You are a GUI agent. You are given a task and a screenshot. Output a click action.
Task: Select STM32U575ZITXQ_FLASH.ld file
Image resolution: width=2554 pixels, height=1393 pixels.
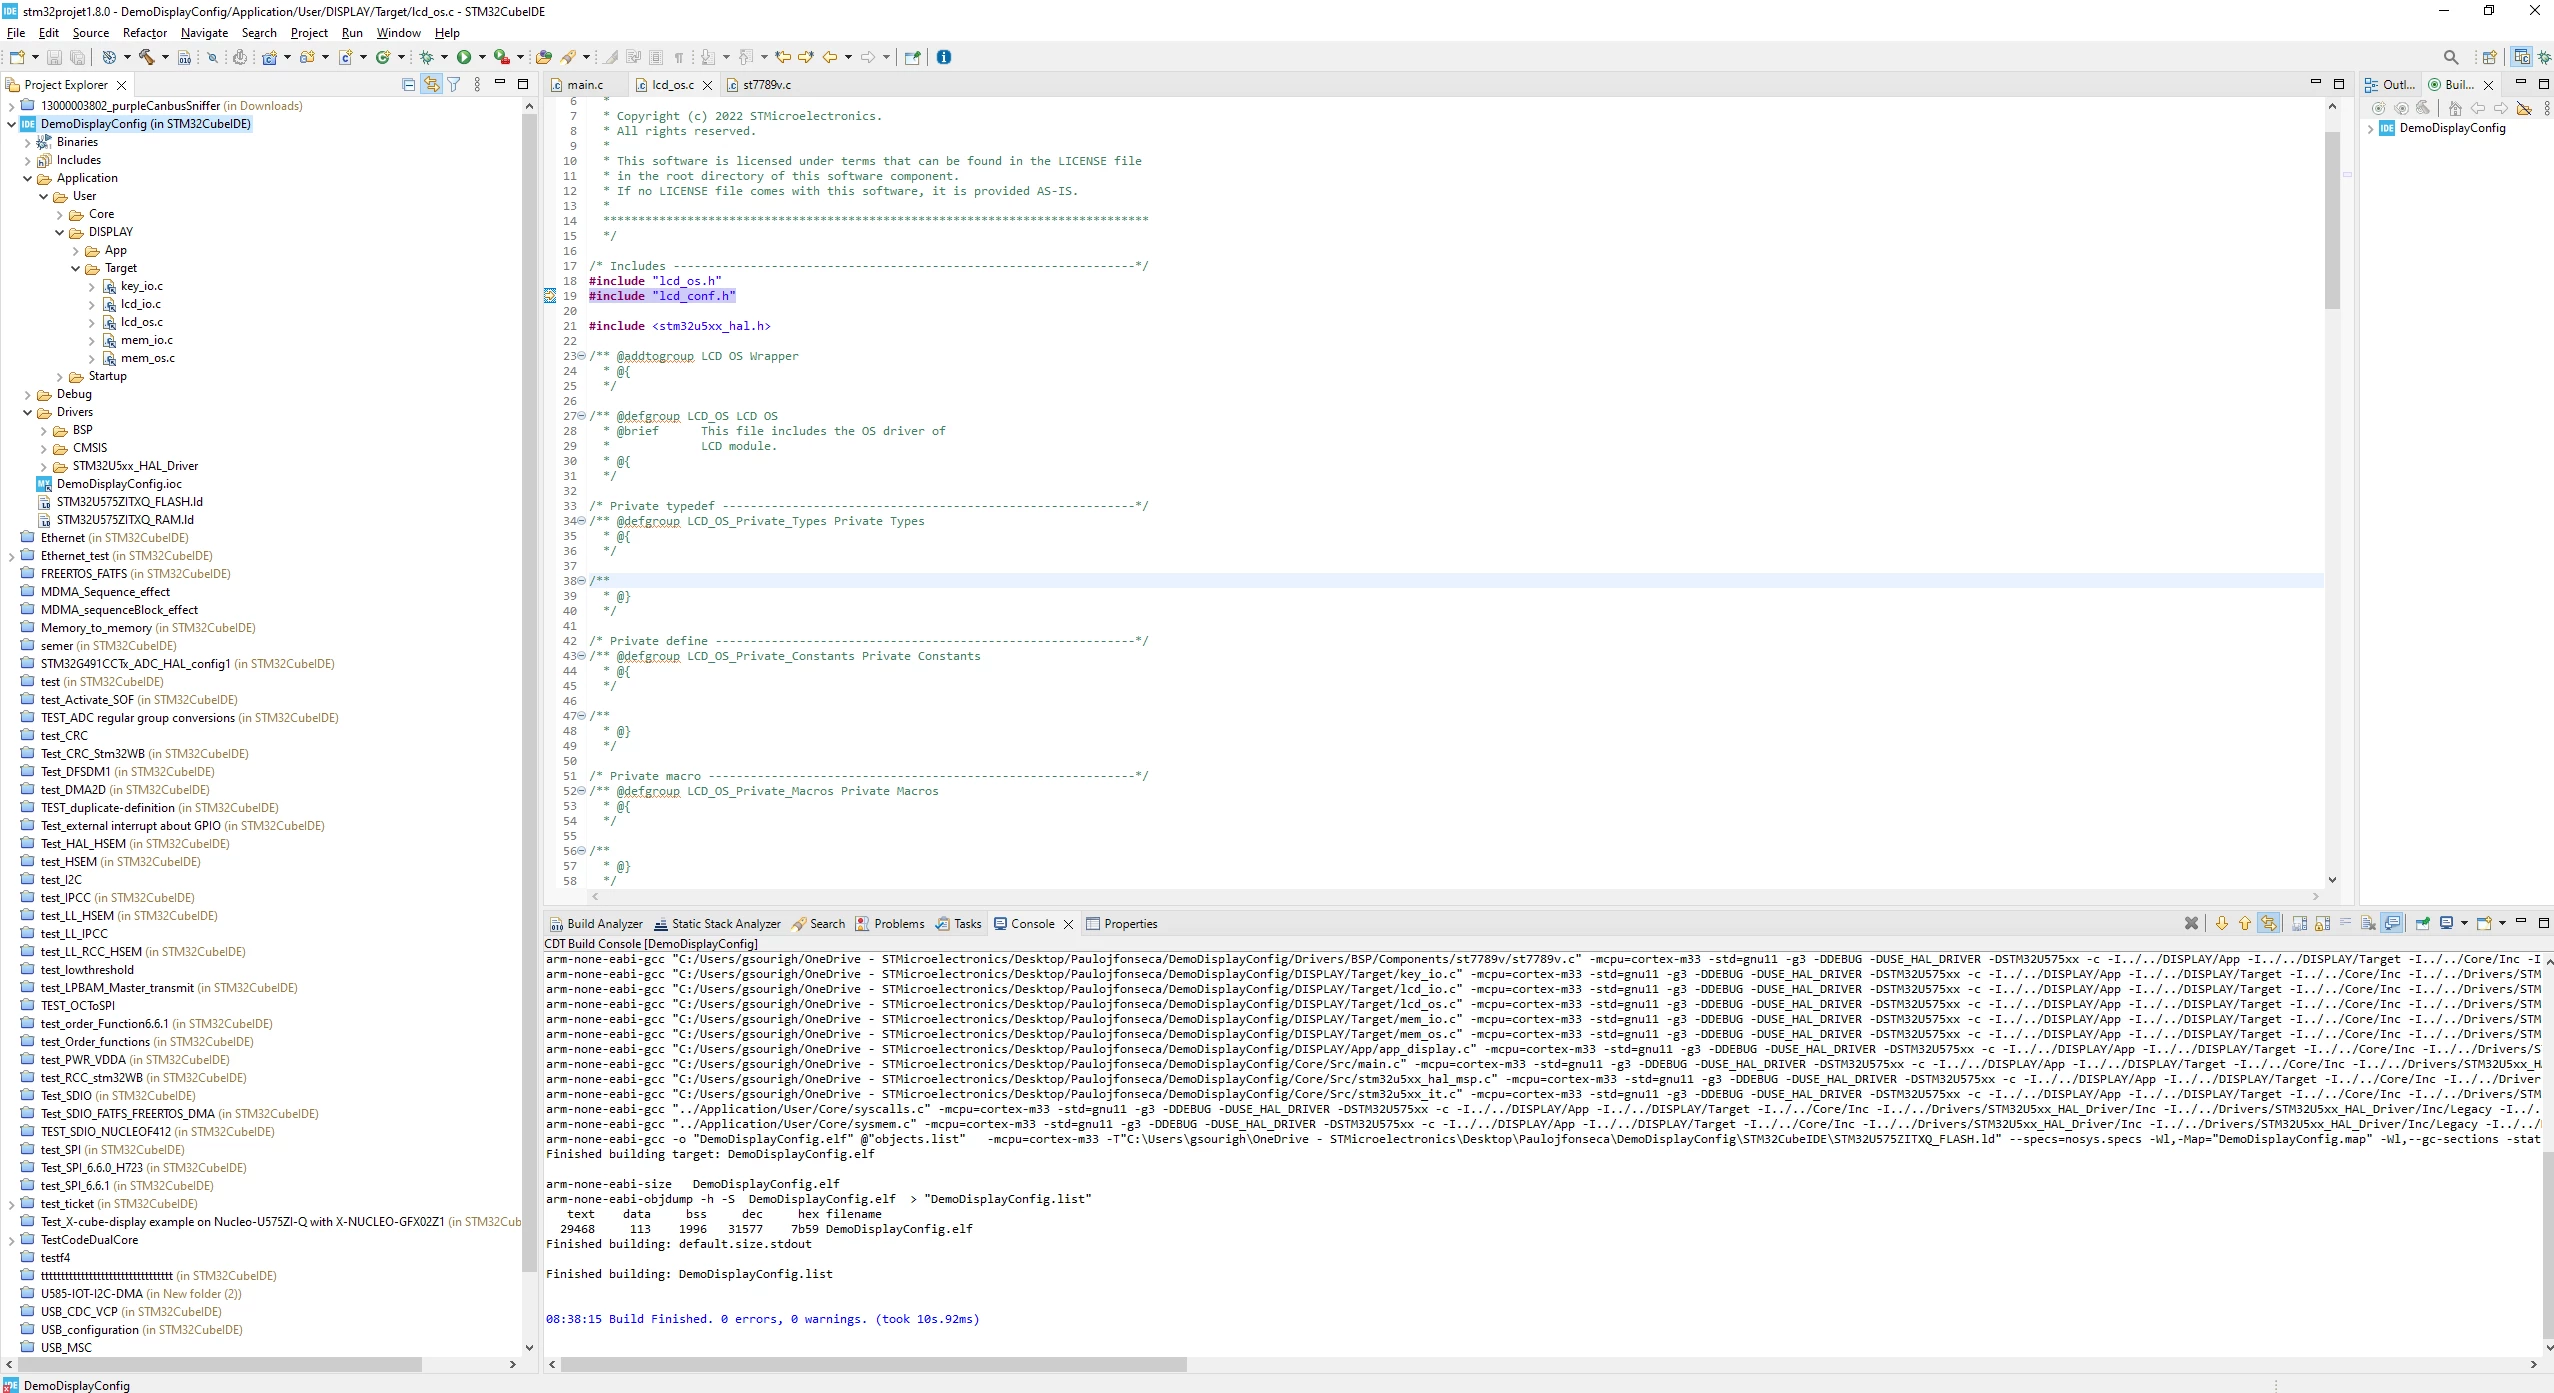(129, 502)
